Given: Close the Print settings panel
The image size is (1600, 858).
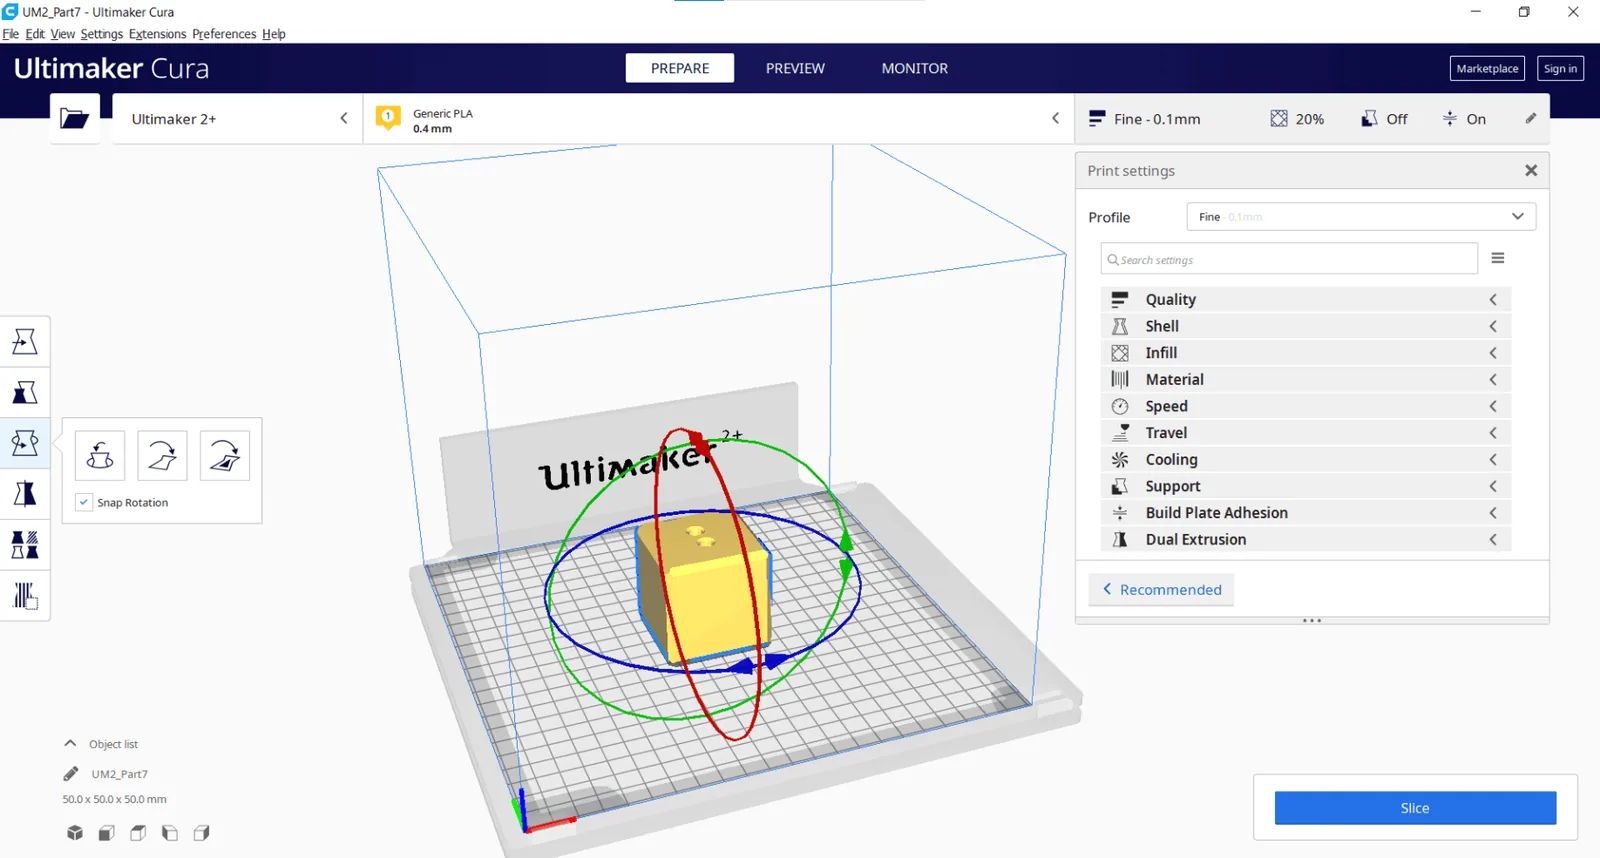Looking at the screenshot, I should pyautogui.click(x=1531, y=171).
